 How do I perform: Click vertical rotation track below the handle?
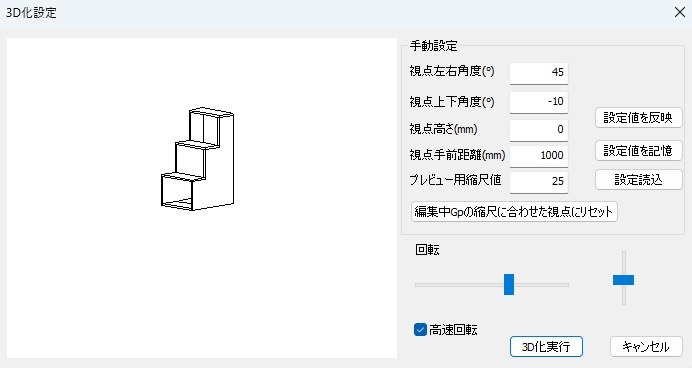tap(624, 295)
